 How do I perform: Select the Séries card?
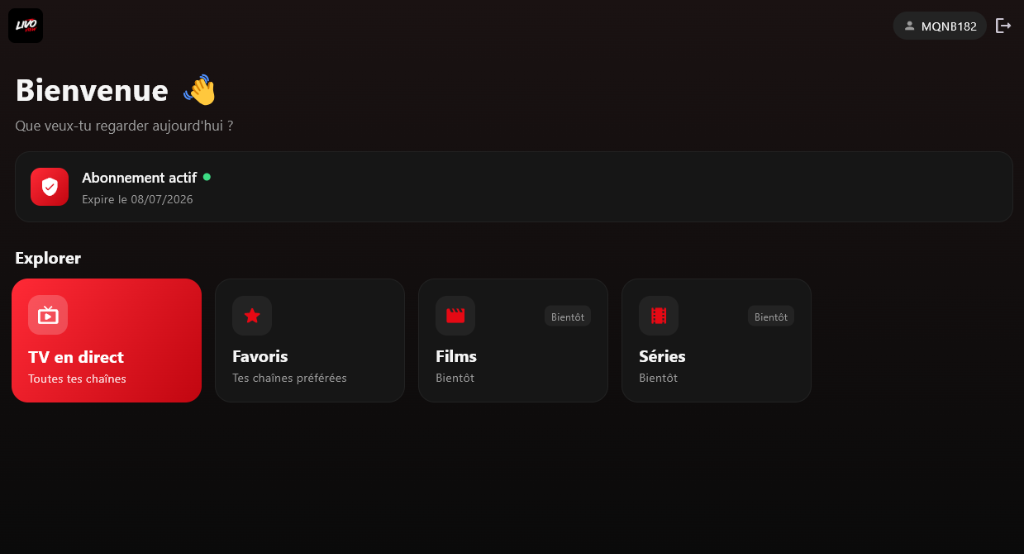(x=716, y=340)
